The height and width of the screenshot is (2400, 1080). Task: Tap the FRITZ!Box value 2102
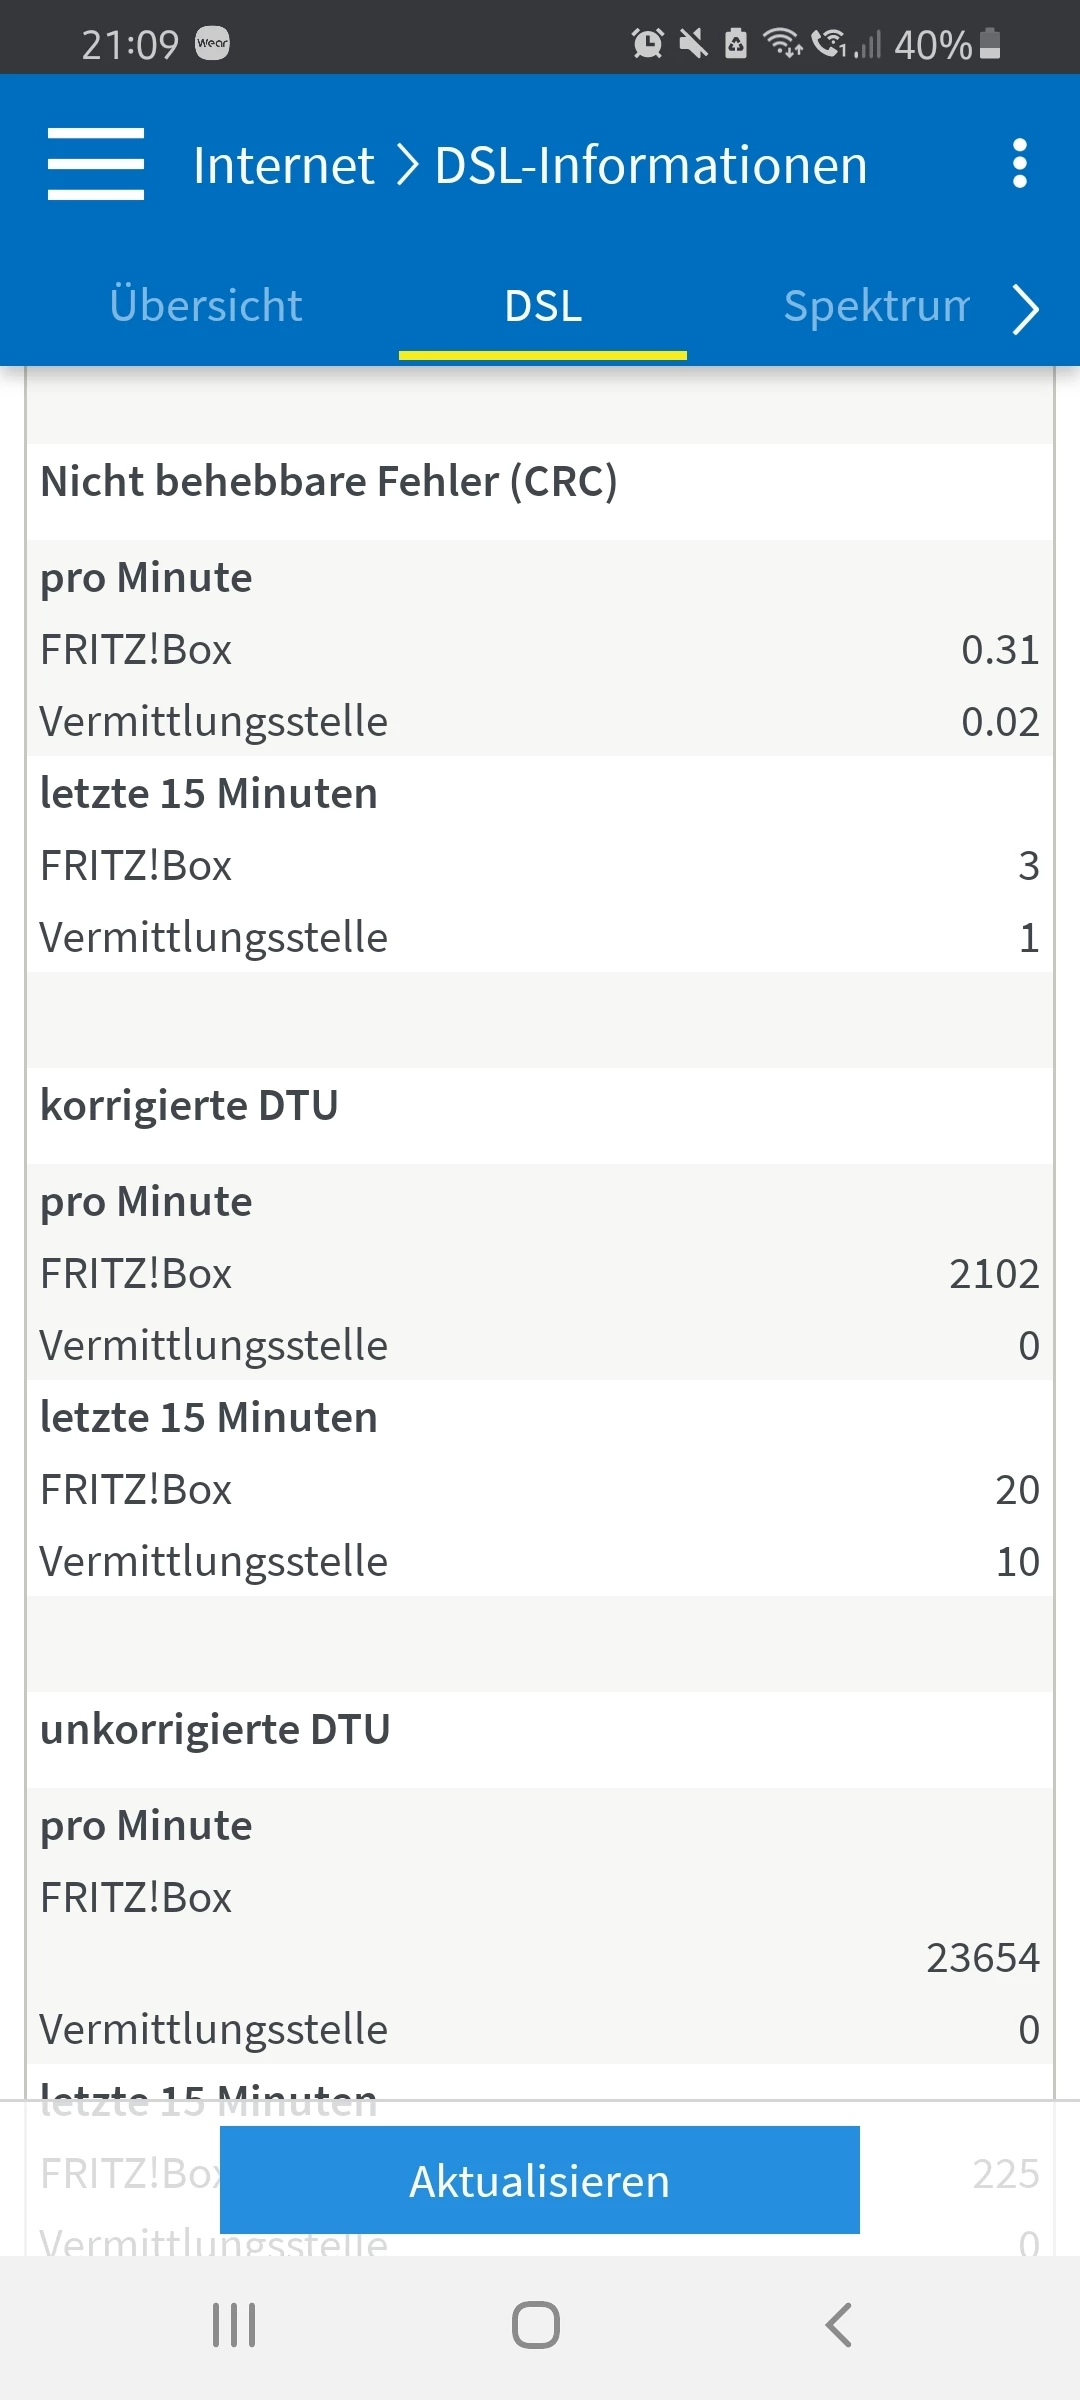pyautogui.click(x=994, y=1274)
